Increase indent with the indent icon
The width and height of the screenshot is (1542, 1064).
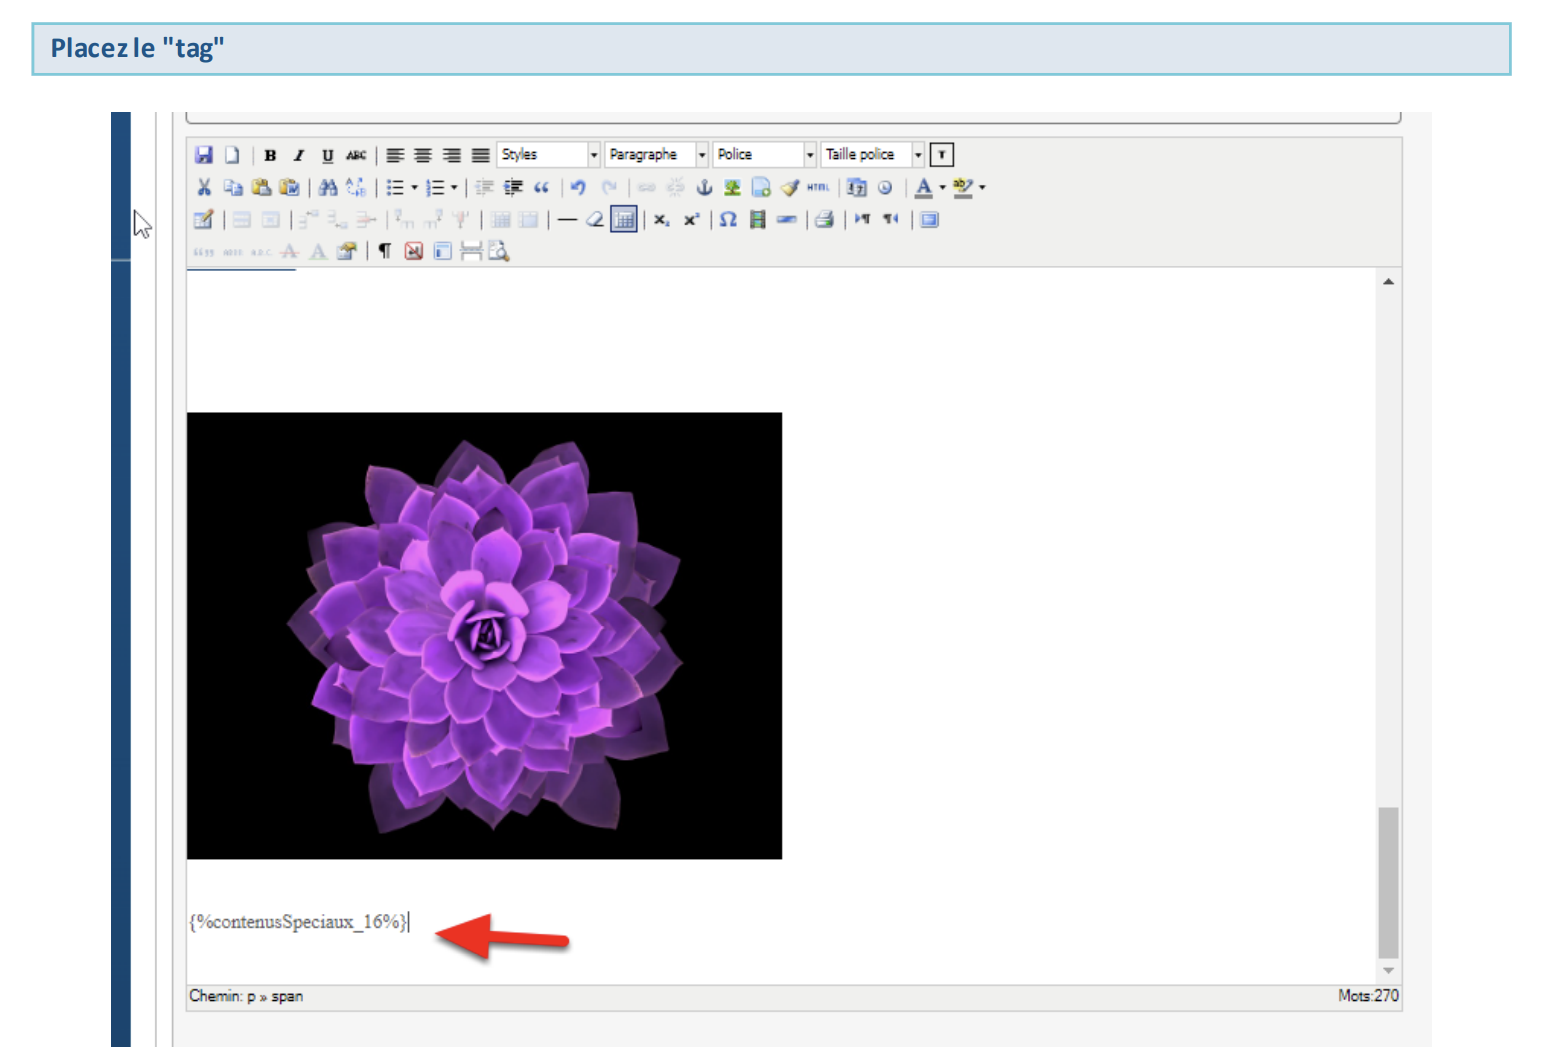coord(513,187)
